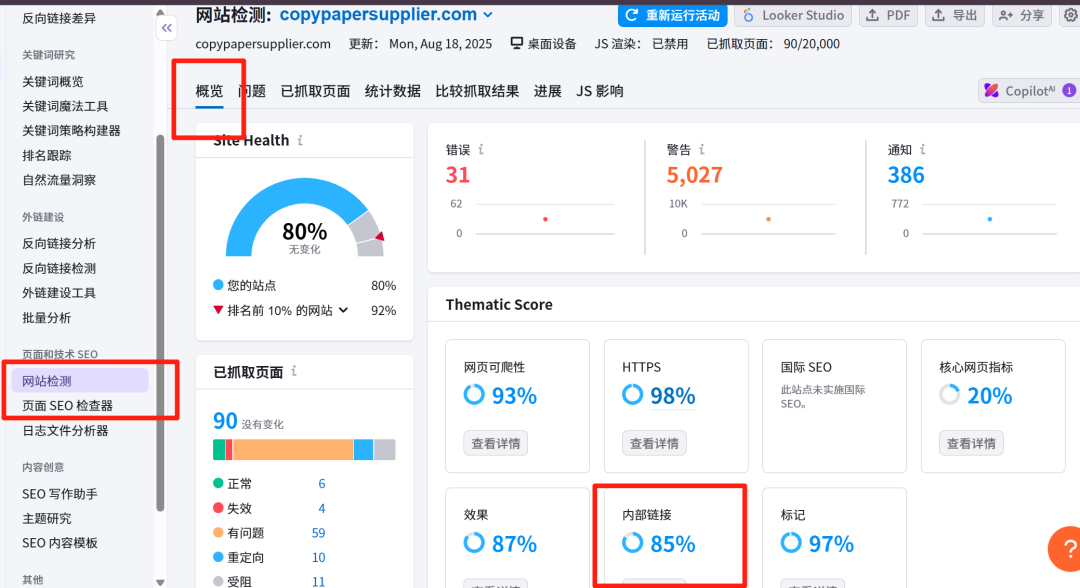The height and width of the screenshot is (588, 1080).
Task: Open the 比较抓取结果 tab
Action: coord(477,91)
